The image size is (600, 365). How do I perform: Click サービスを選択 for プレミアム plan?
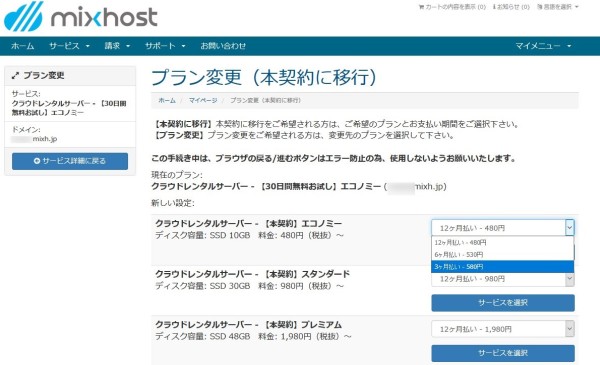(x=503, y=353)
